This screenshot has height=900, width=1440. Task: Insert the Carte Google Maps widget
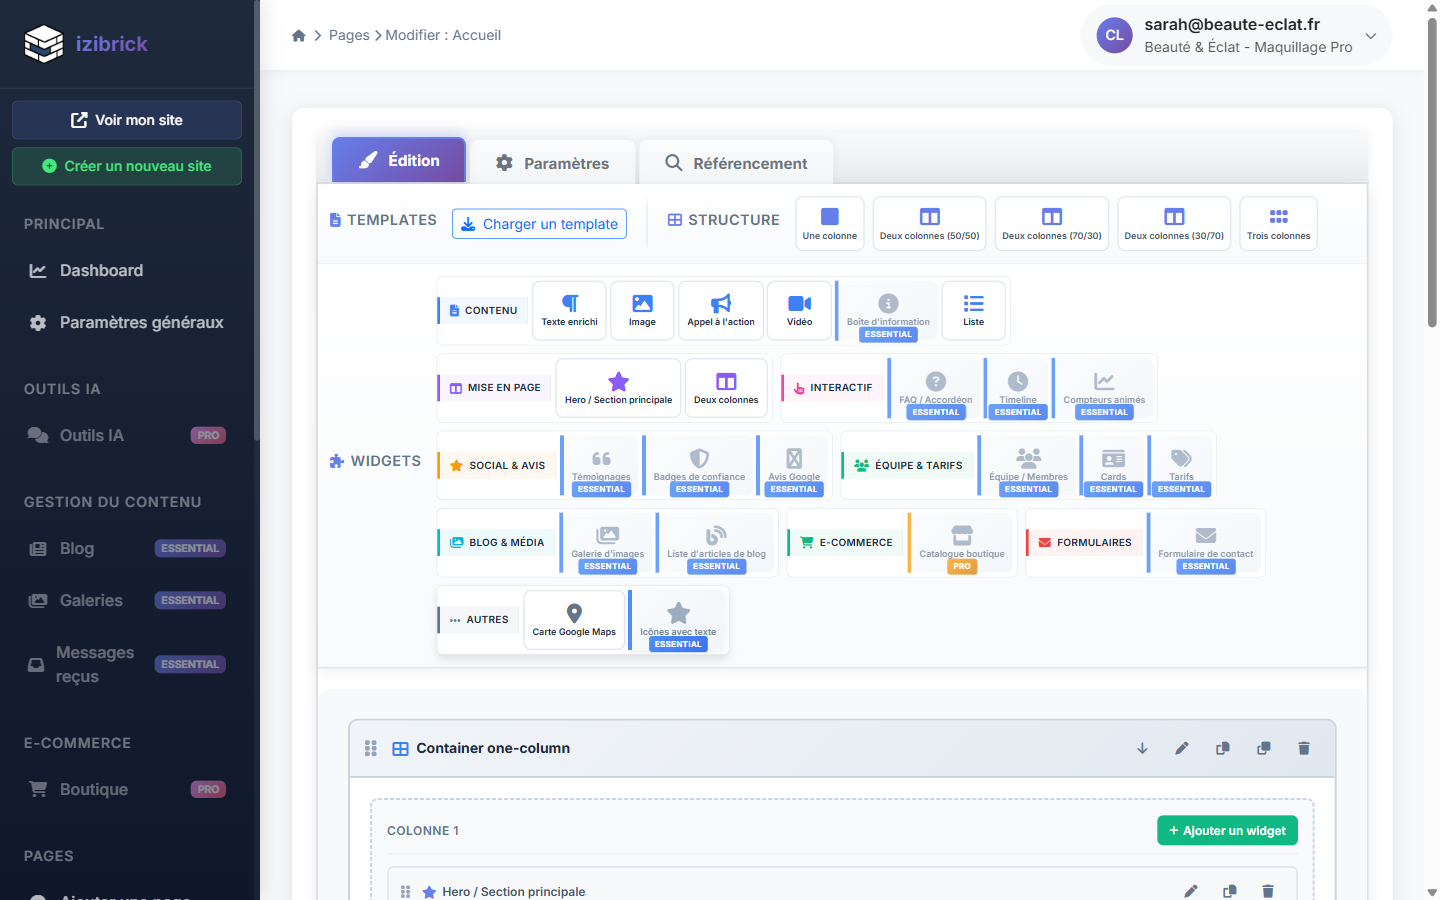click(574, 620)
